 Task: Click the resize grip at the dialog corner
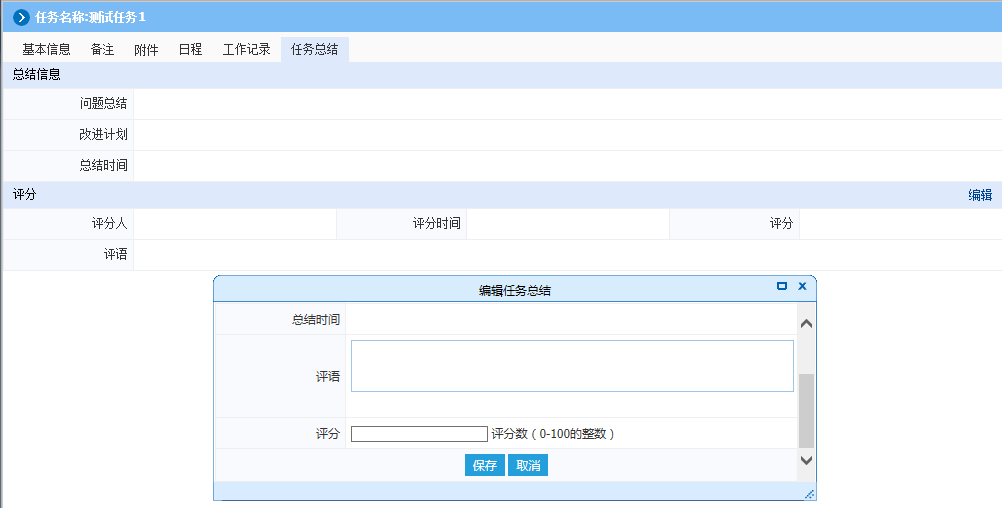tap(809, 494)
